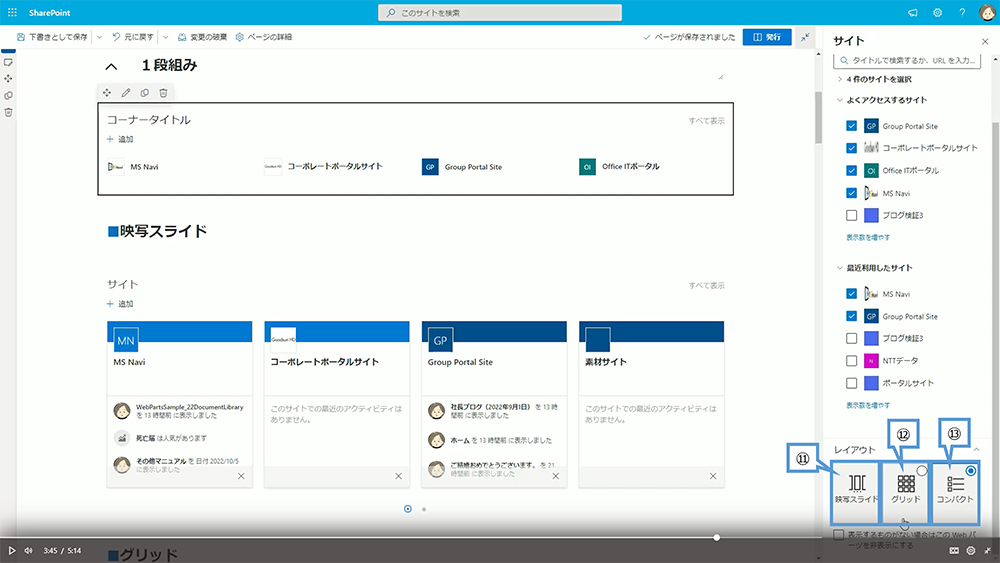Click the move web part icon
The image size is (1000, 563).
[x=107, y=92]
